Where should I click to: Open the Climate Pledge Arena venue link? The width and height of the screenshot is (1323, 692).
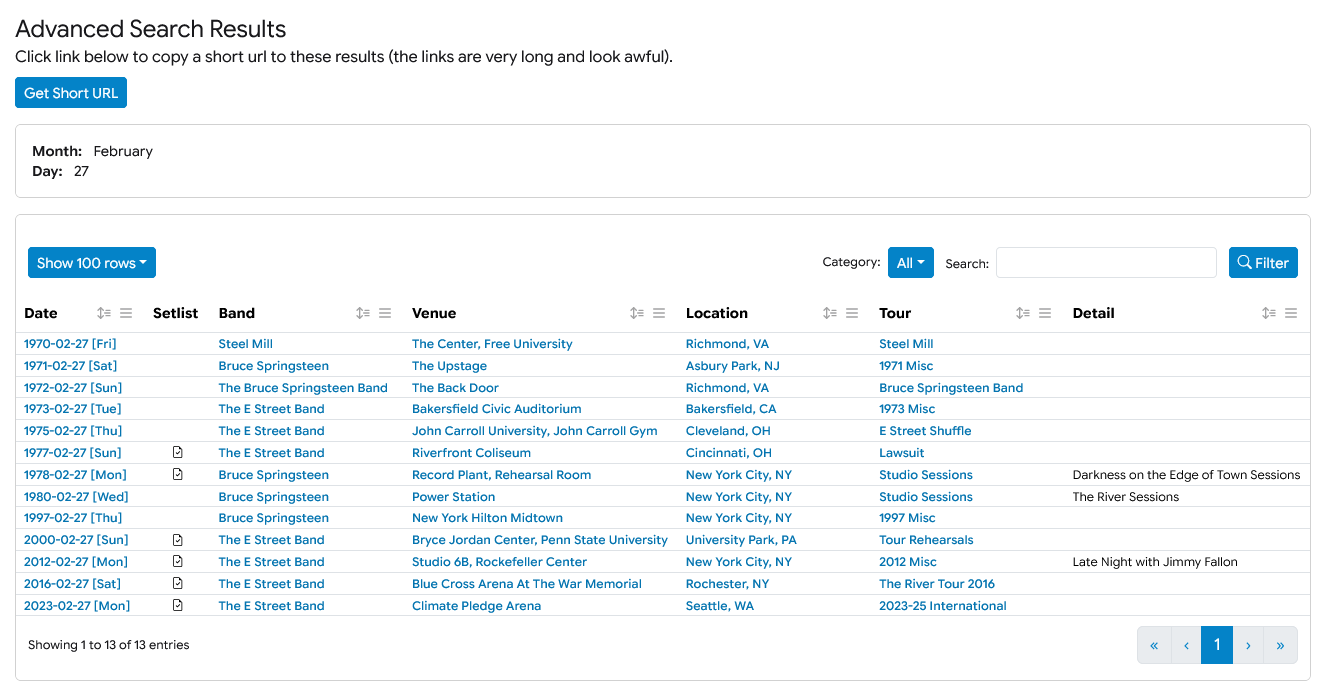coord(476,606)
